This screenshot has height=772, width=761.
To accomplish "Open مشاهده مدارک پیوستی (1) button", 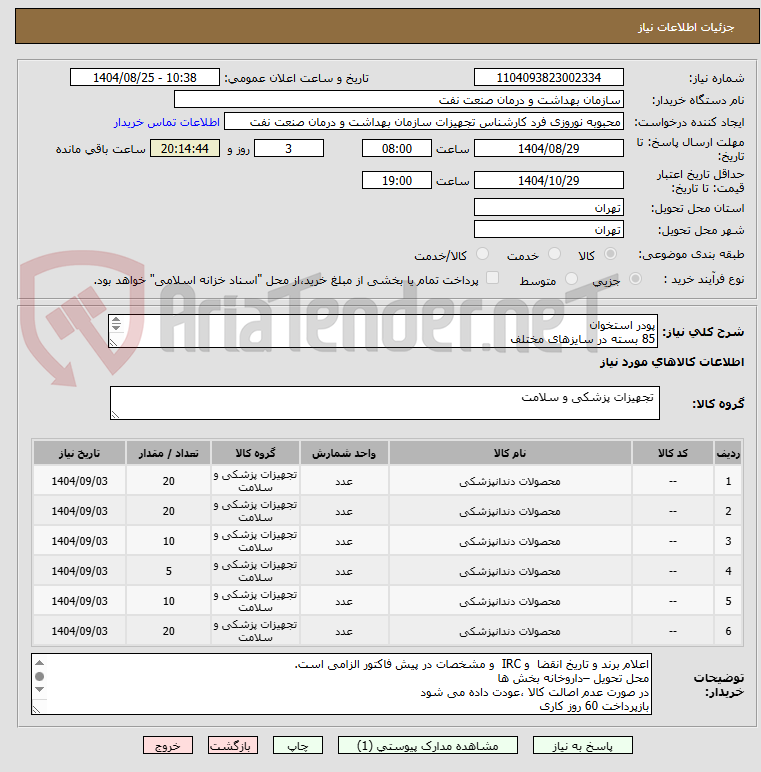I will [x=427, y=745].
